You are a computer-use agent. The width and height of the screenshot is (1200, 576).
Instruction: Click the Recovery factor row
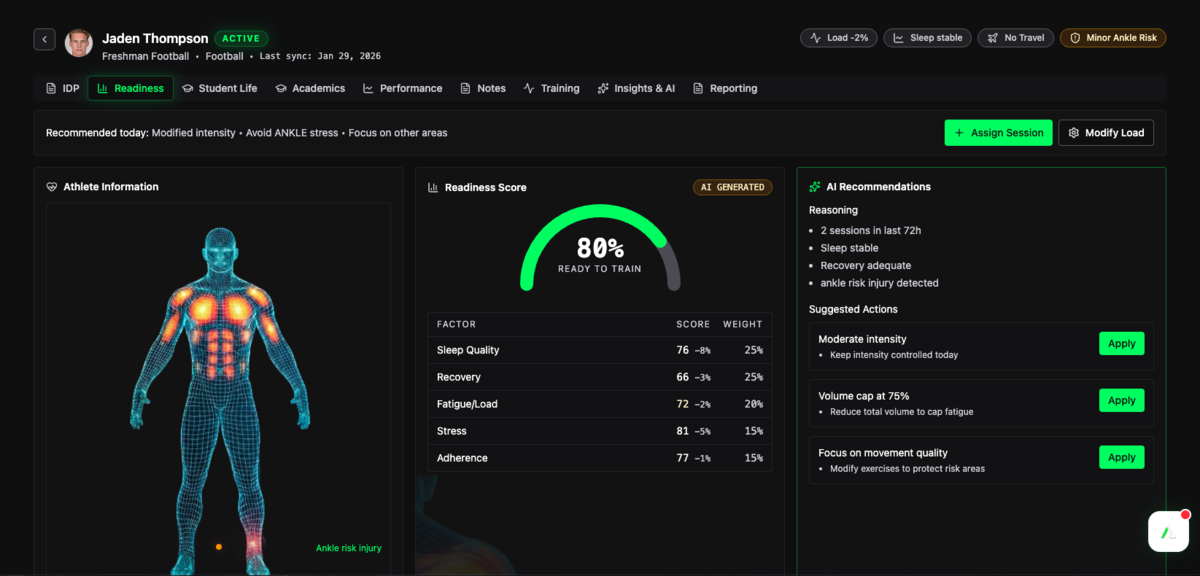[600, 377]
